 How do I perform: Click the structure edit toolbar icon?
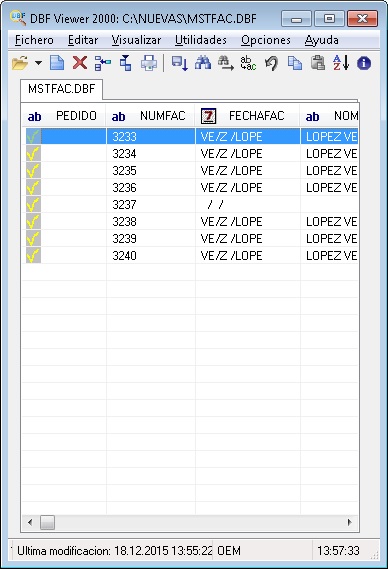pyautogui.click(x=103, y=63)
